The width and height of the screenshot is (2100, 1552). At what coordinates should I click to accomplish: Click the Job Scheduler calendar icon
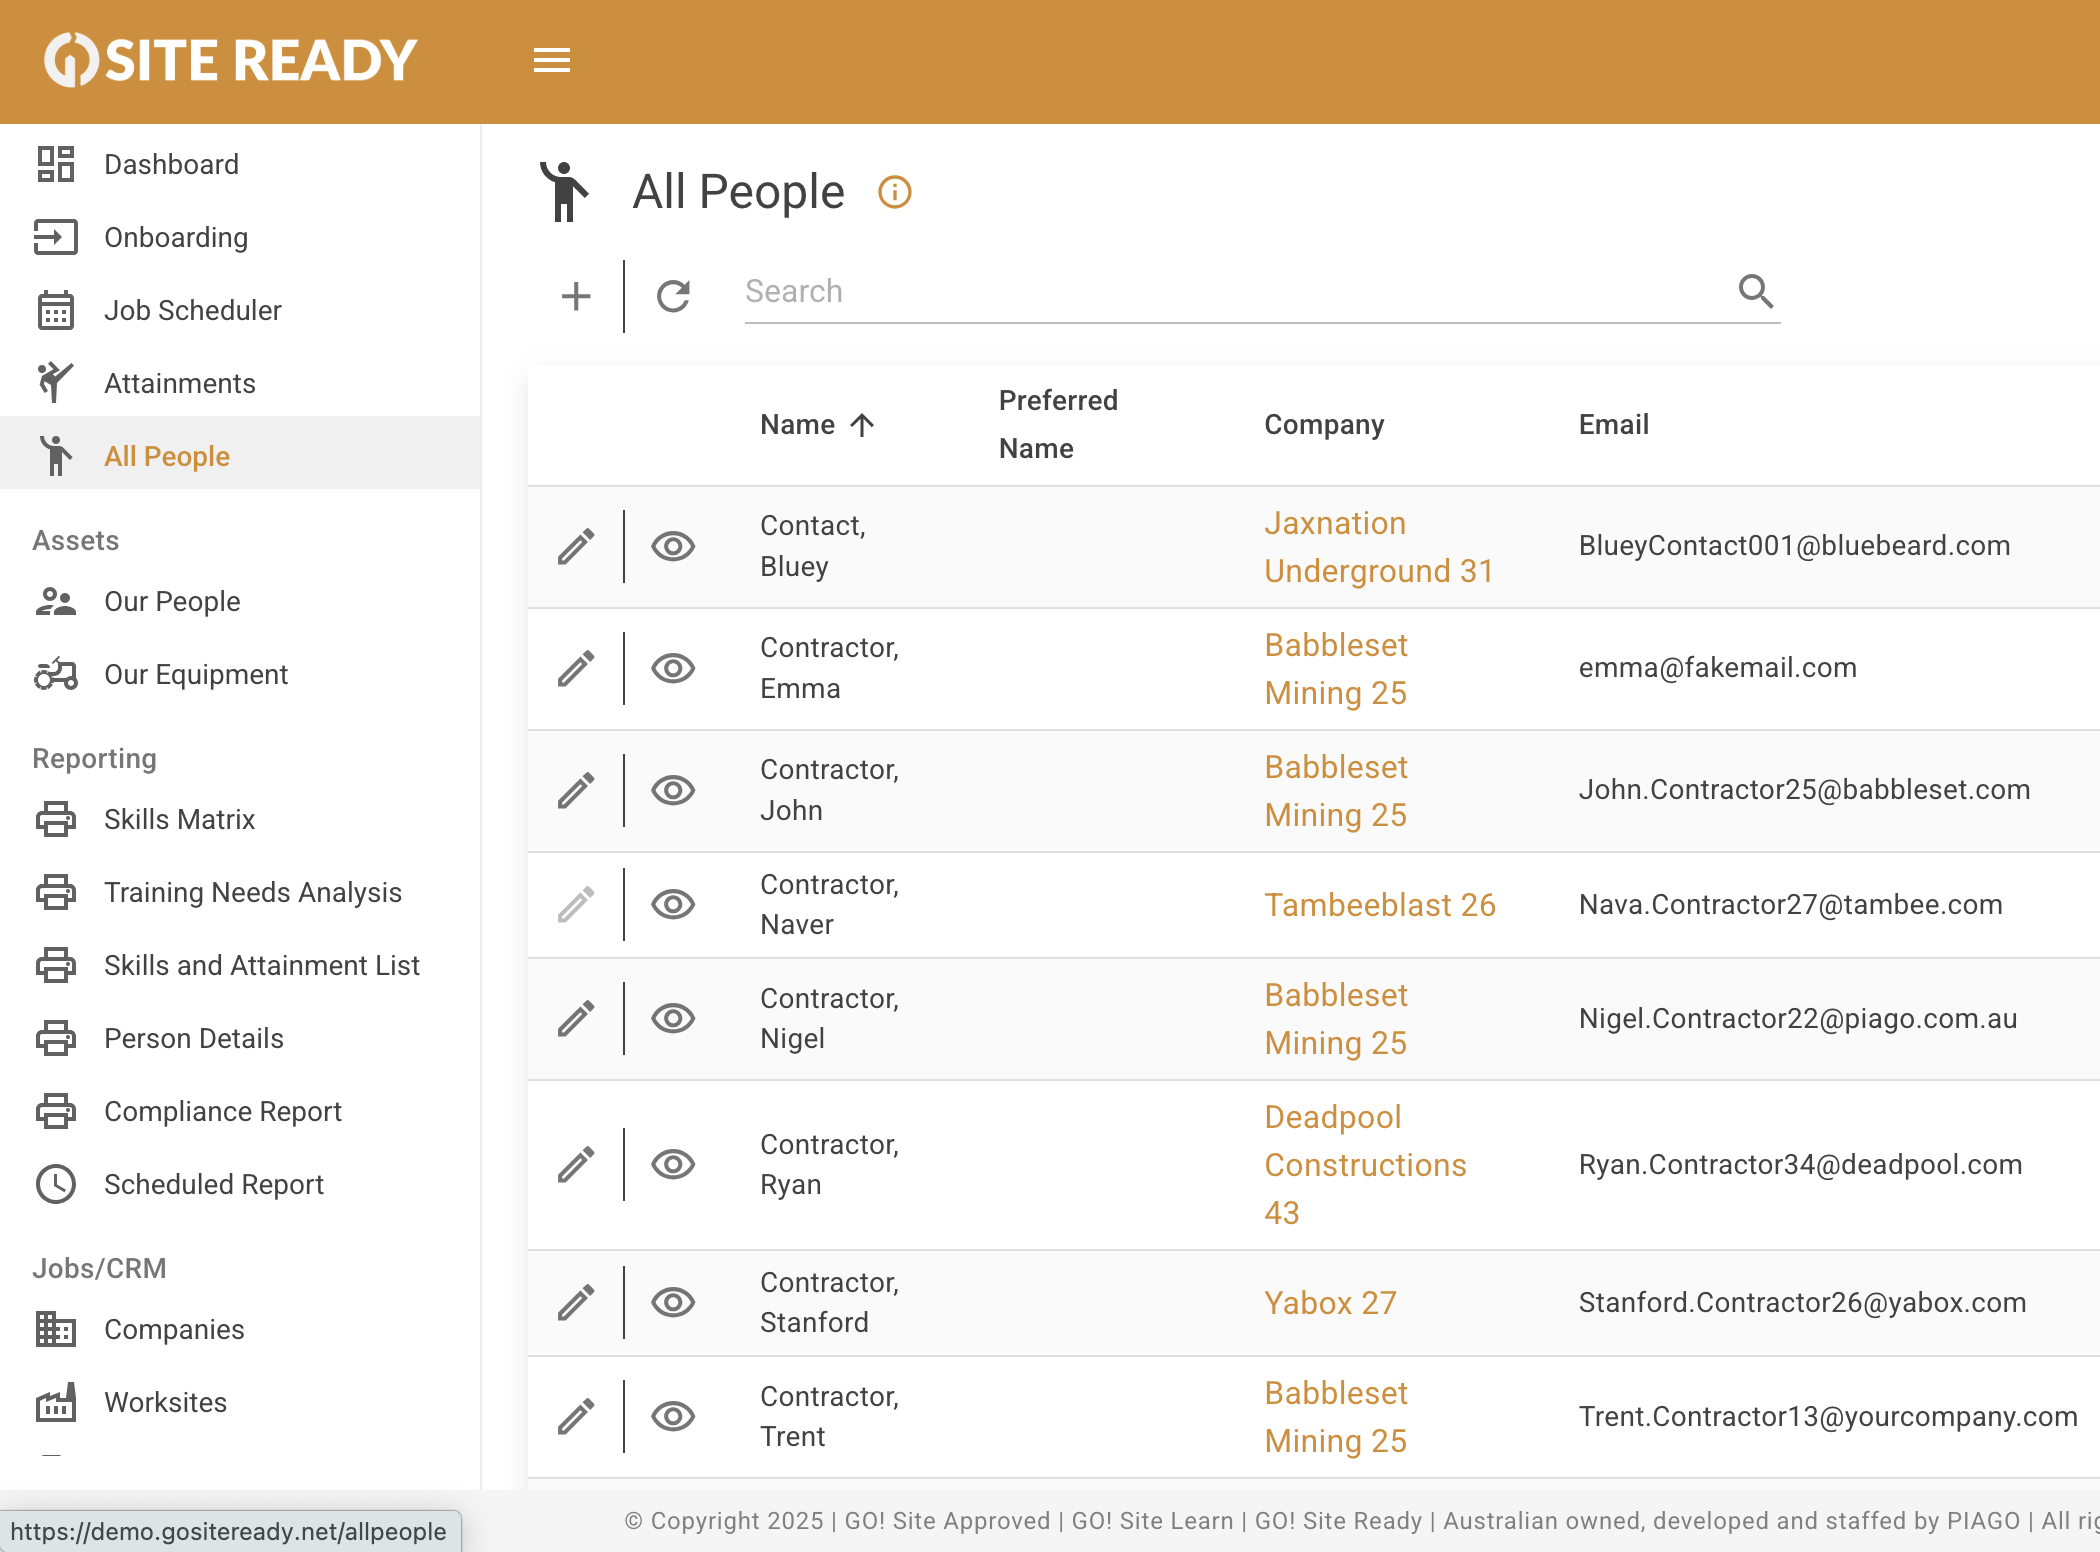[56, 310]
